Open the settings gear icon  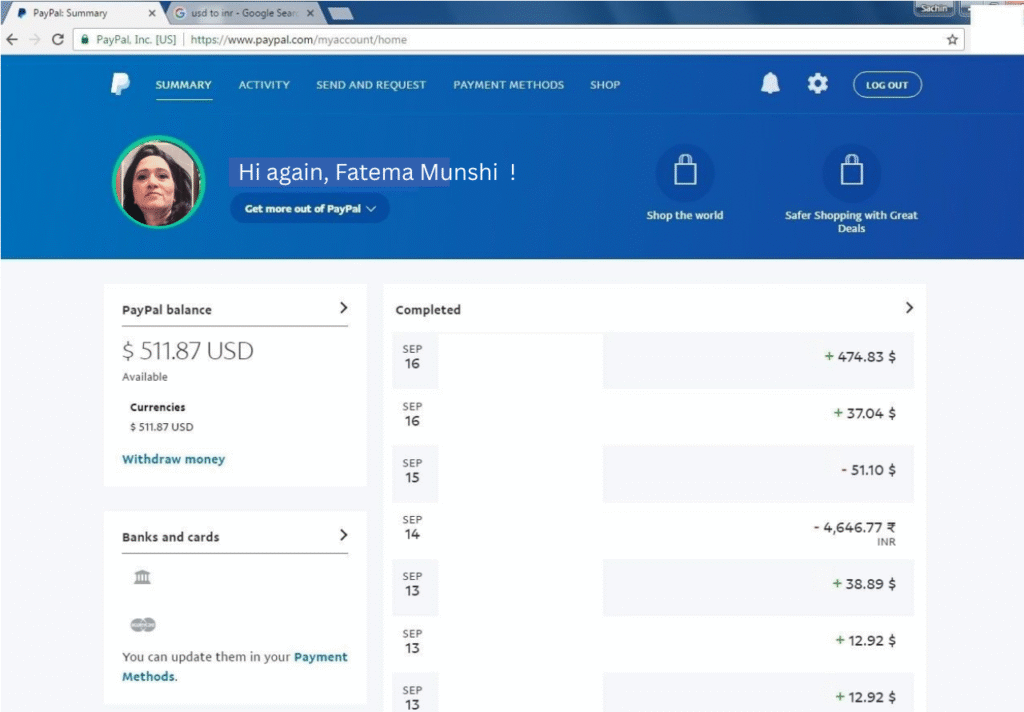818,84
